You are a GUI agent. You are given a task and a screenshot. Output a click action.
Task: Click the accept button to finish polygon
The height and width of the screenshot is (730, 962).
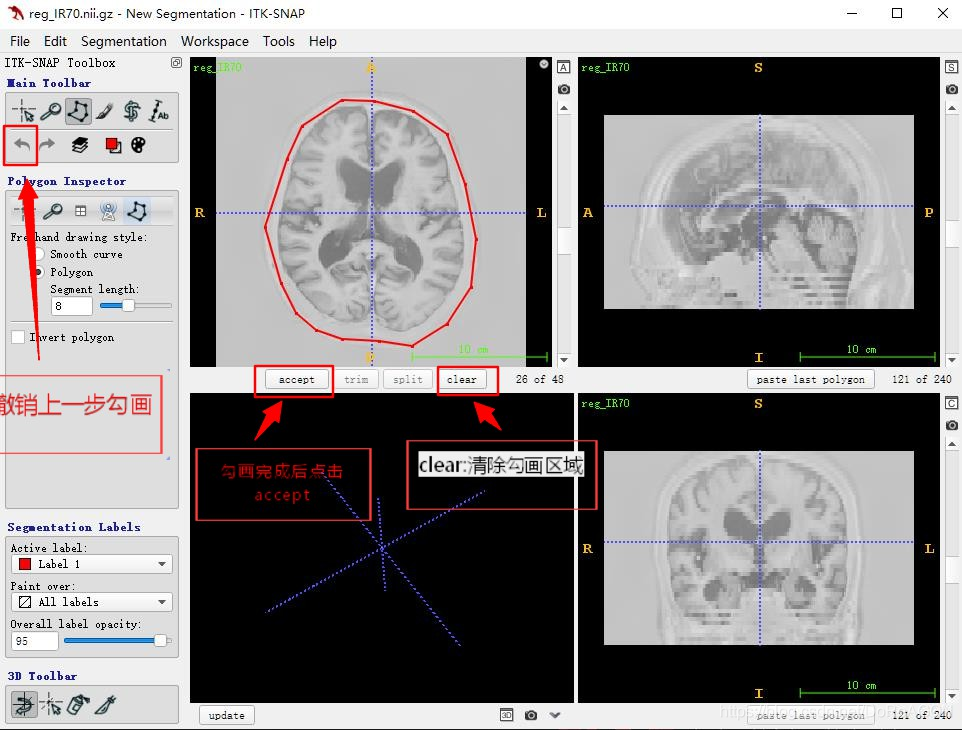(296, 380)
